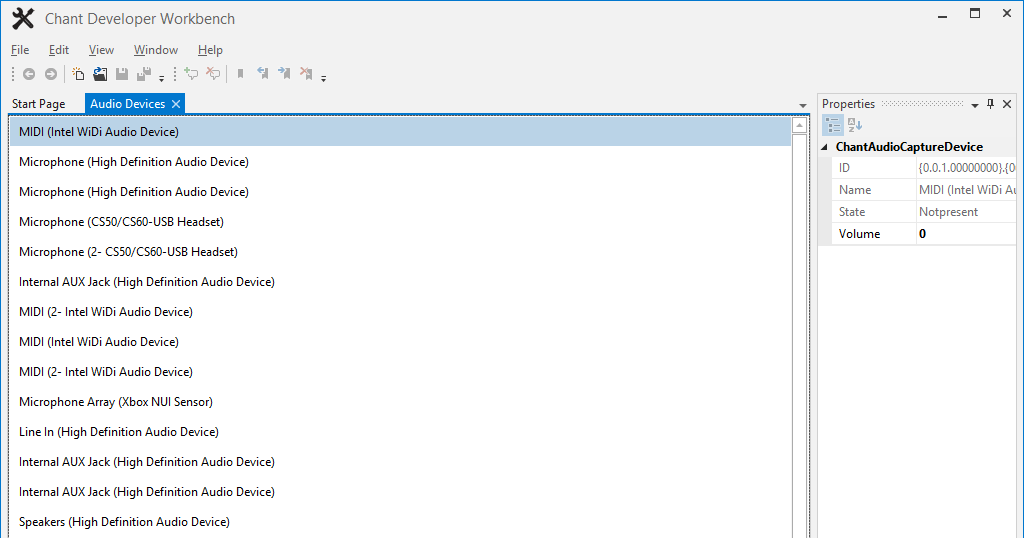1024x538 pixels.
Task: Open the Properties panel window position dropdown
Action: [975, 105]
